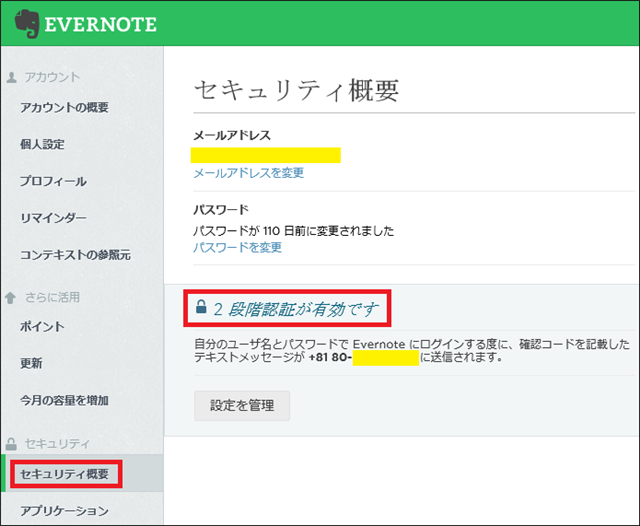Select プロフィール from the sidebar
Image resolution: width=640 pixels, height=526 pixels.
(x=53, y=181)
